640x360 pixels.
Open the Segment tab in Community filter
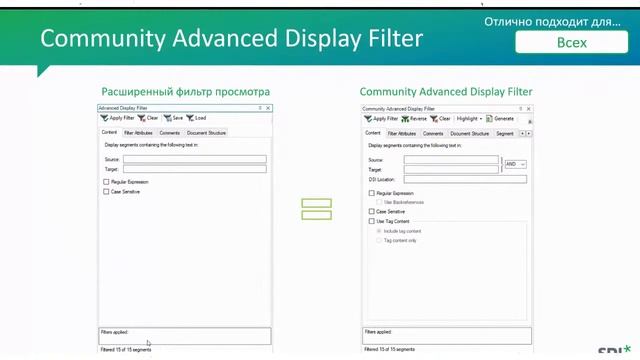[505, 134]
